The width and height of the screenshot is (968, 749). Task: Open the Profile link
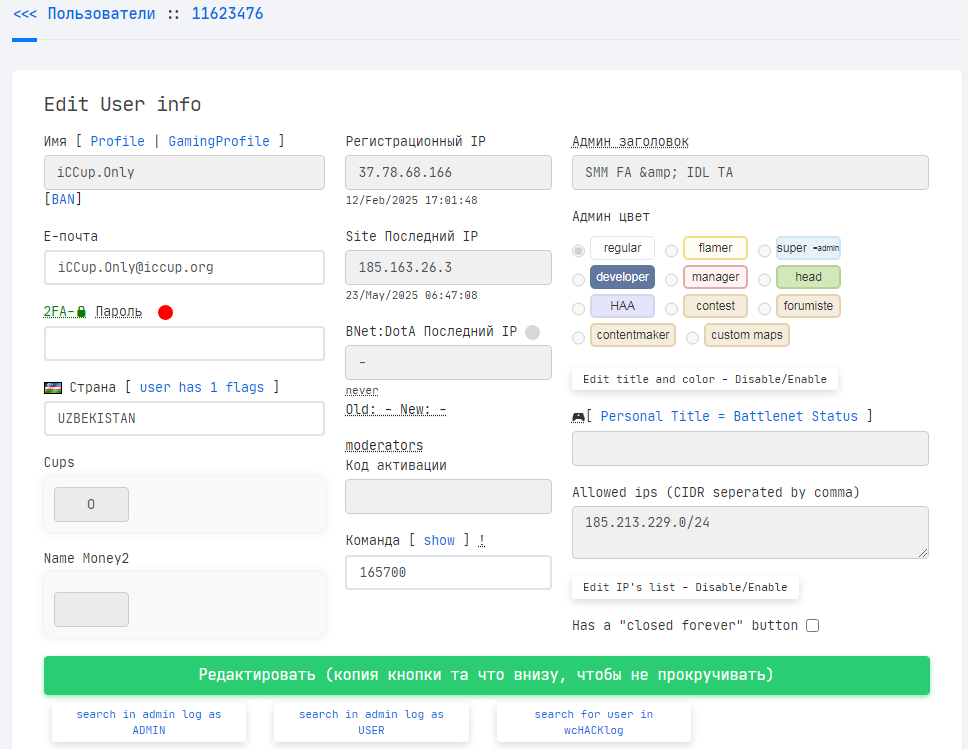(x=117, y=141)
